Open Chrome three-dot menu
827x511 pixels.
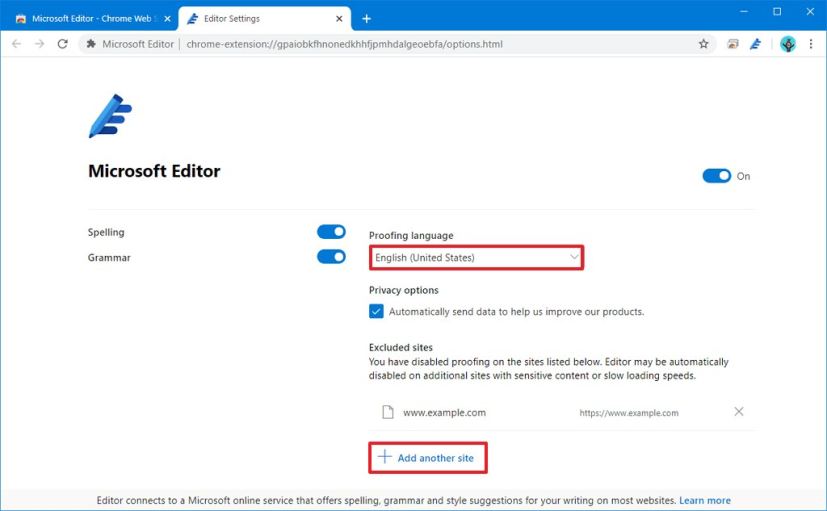click(811, 44)
